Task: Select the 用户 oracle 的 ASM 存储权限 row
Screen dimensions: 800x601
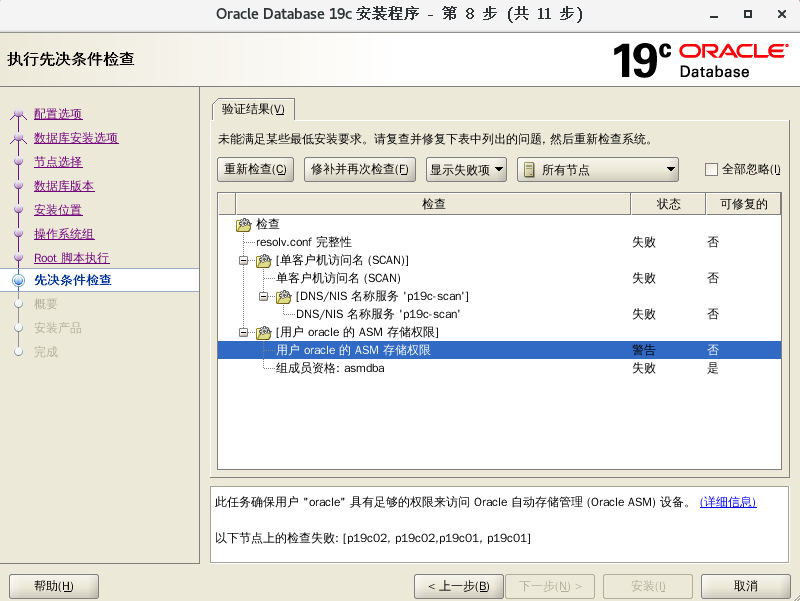Action: pyautogui.click(x=499, y=350)
